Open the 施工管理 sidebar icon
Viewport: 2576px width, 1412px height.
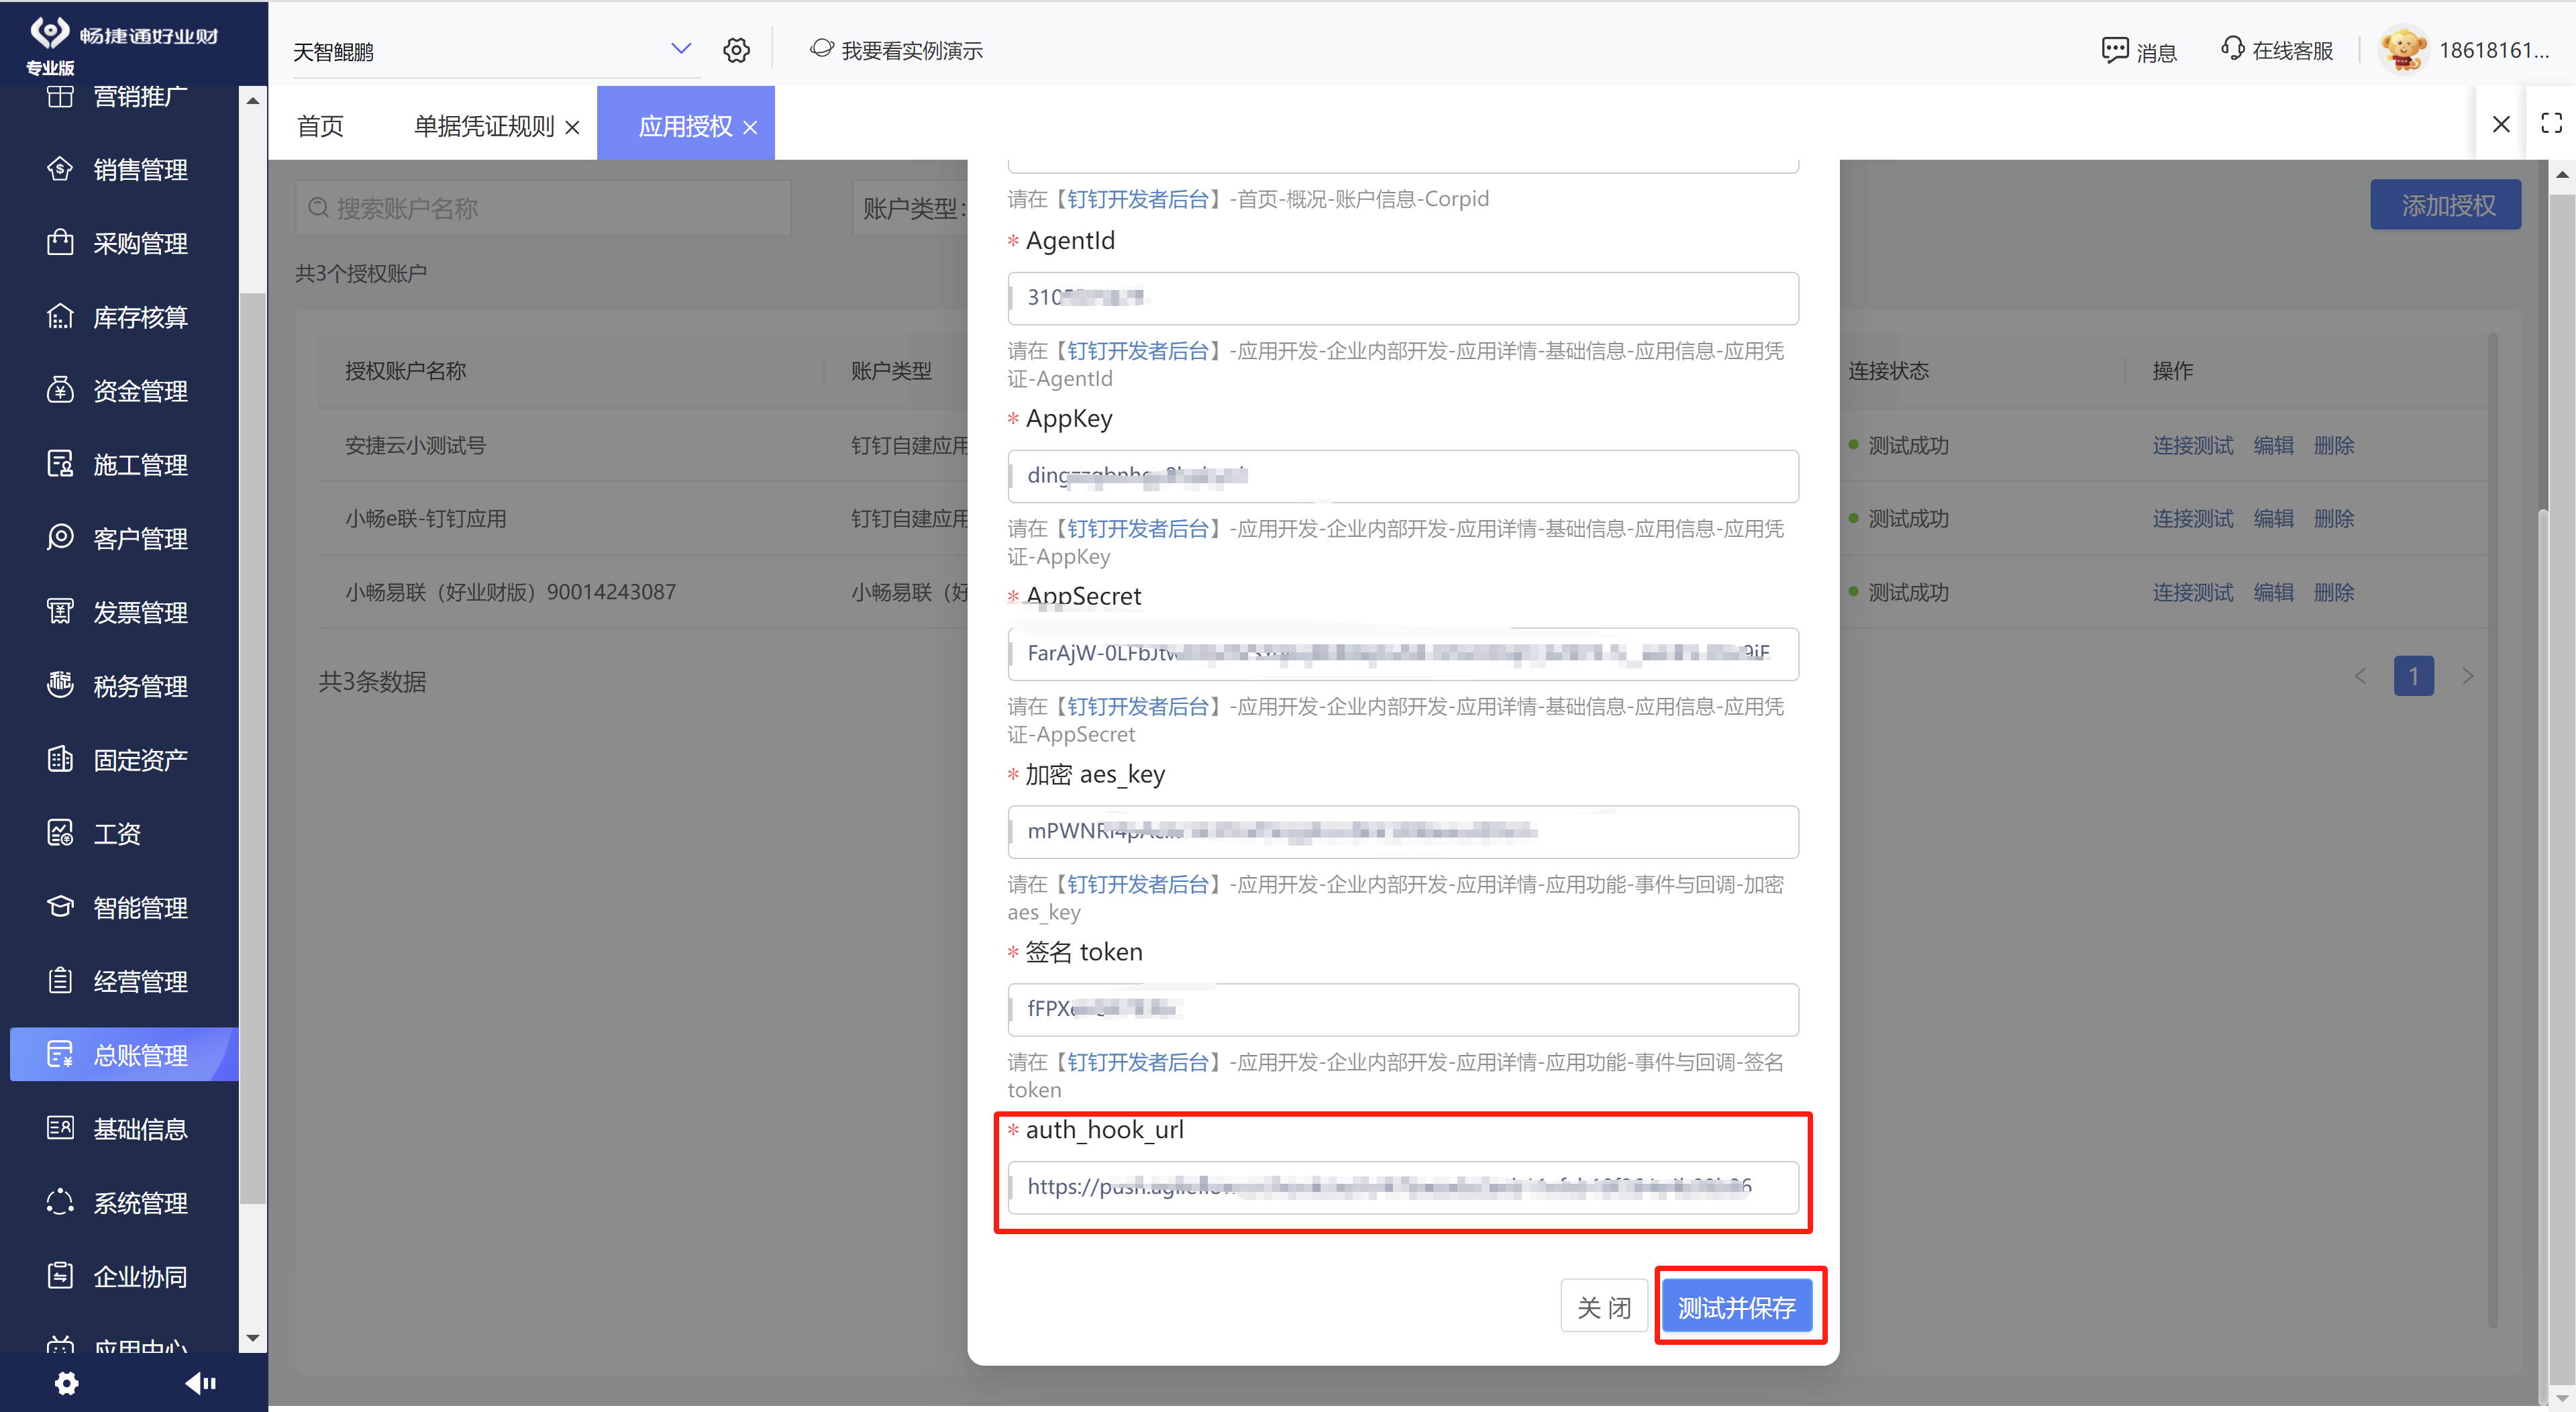pyautogui.click(x=60, y=464)
